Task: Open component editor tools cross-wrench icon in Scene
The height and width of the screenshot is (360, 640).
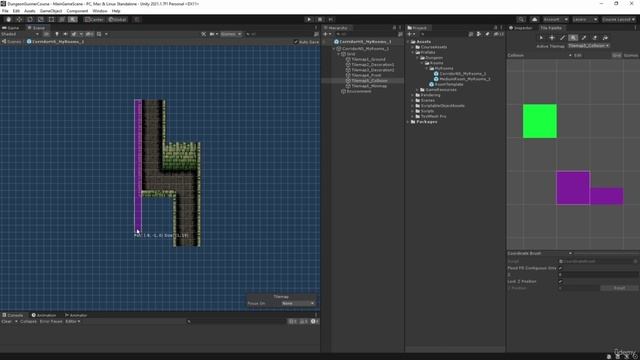Action: coord(204,34)
